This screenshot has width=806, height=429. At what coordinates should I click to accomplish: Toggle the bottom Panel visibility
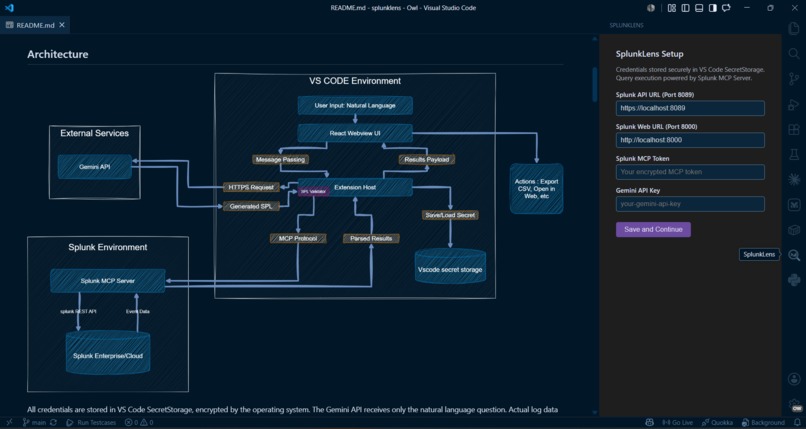[699, 8]
